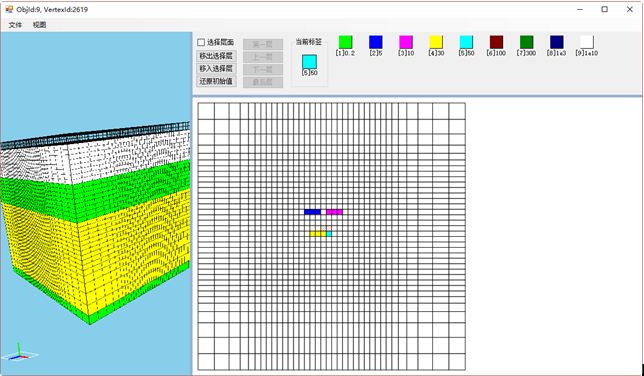Click the current label cyan swatch under 当前标签
This screenshot has width=644, height=376.
coord(309,62)
